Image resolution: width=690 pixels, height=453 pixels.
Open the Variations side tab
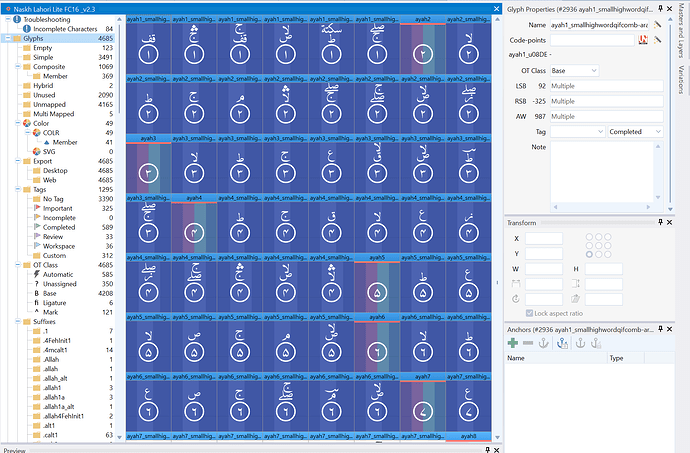click(x=681, y=79)
